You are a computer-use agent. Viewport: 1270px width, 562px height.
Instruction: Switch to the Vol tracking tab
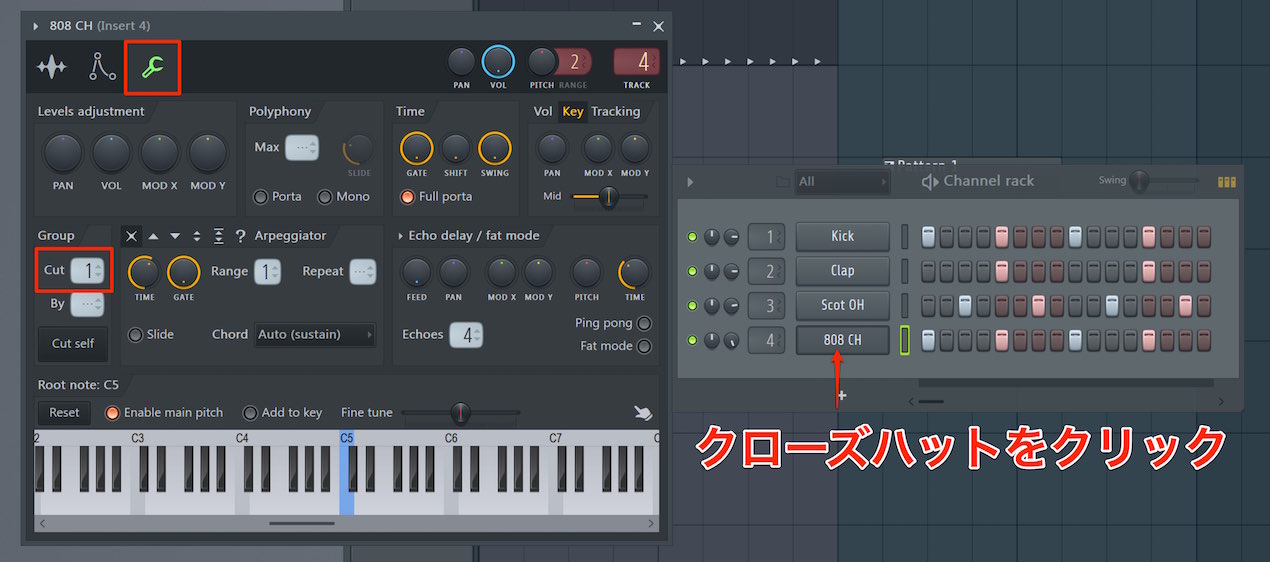click(x=543, y=111)
